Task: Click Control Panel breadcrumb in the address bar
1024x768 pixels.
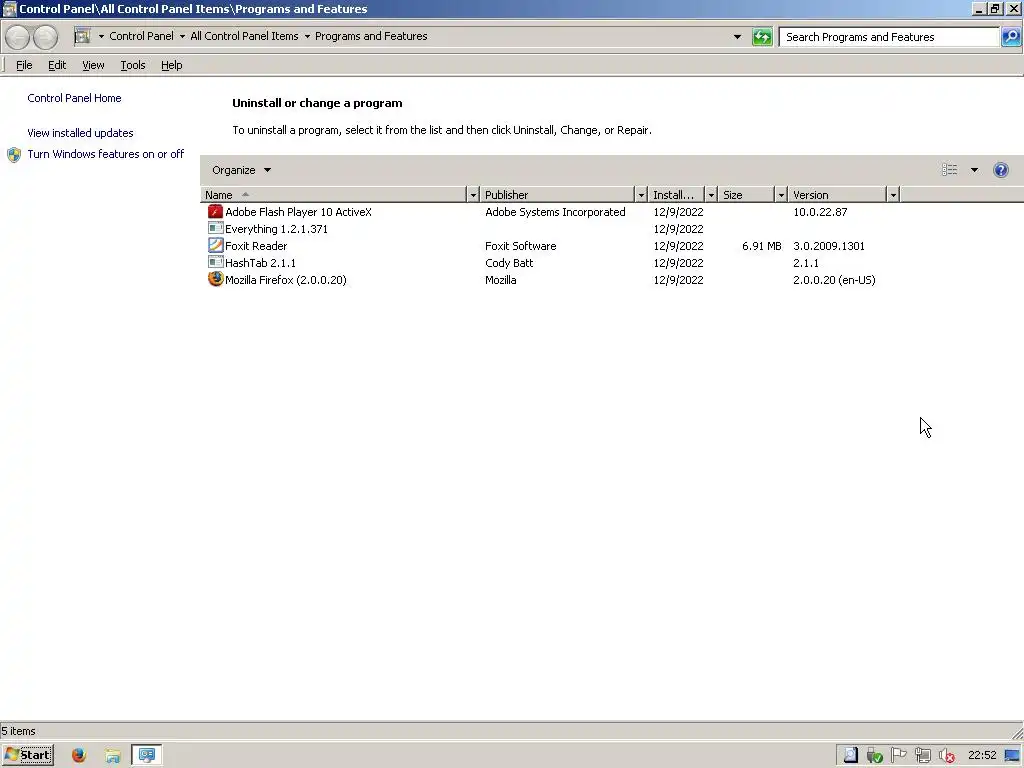Action: [142, 37]
